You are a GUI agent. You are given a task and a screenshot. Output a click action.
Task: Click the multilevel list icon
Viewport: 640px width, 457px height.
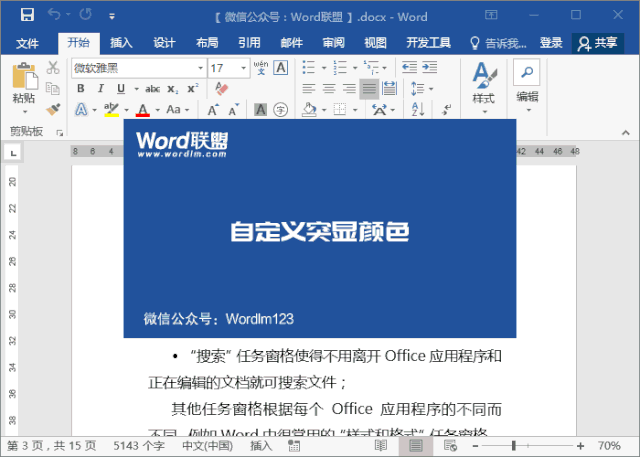point(371,67)
